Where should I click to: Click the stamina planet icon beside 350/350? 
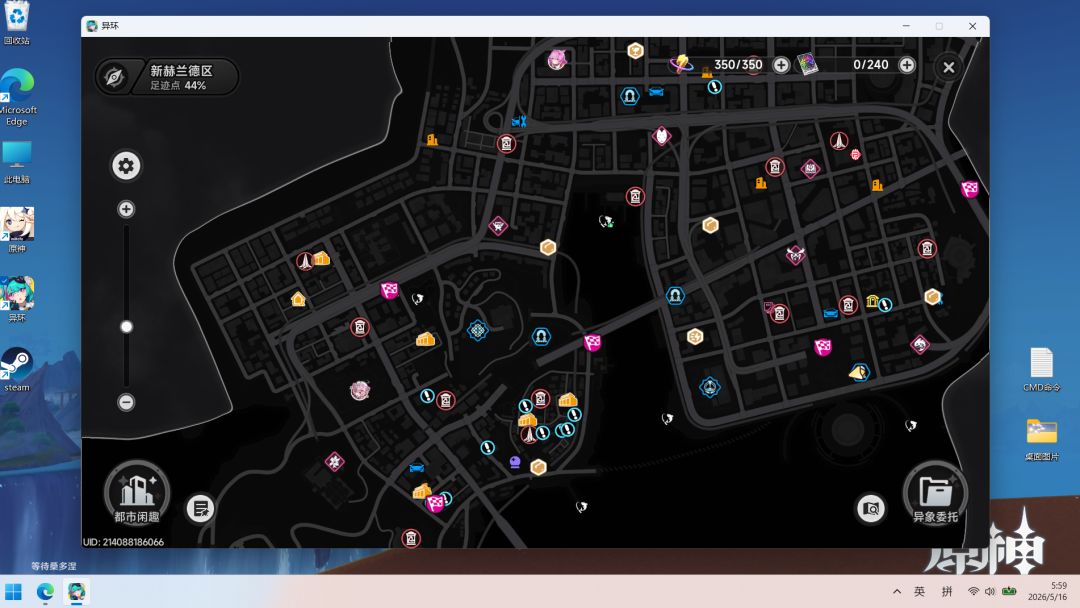coord(681,64)
